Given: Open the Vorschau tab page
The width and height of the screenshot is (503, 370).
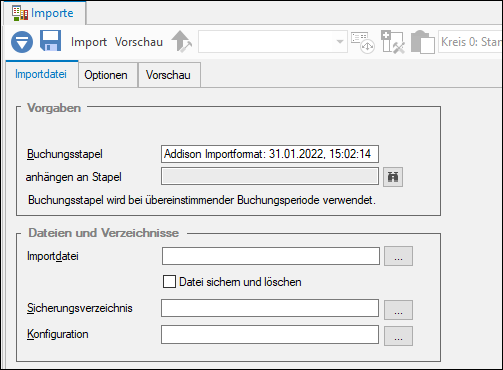Looking at the screenshot, I should click(168, 75).
